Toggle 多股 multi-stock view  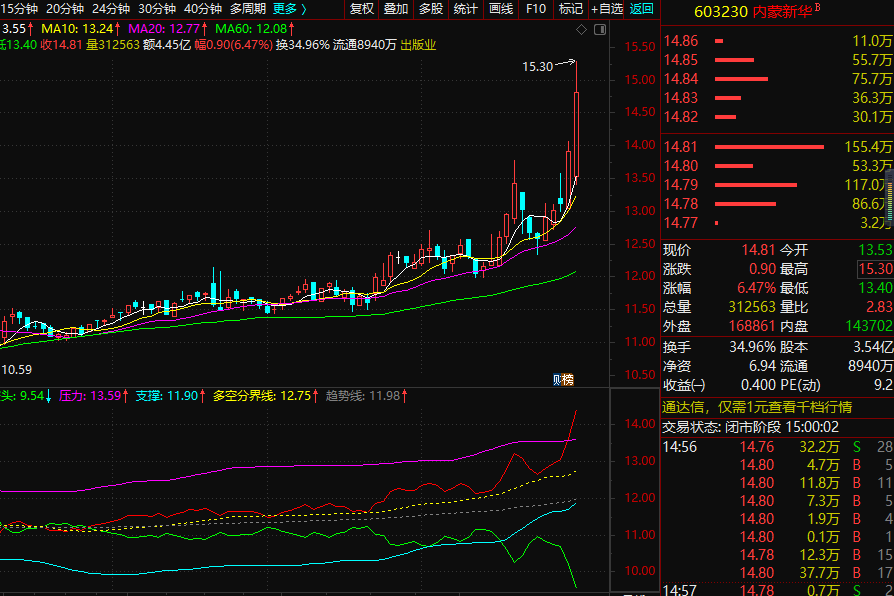coord(431,9)
